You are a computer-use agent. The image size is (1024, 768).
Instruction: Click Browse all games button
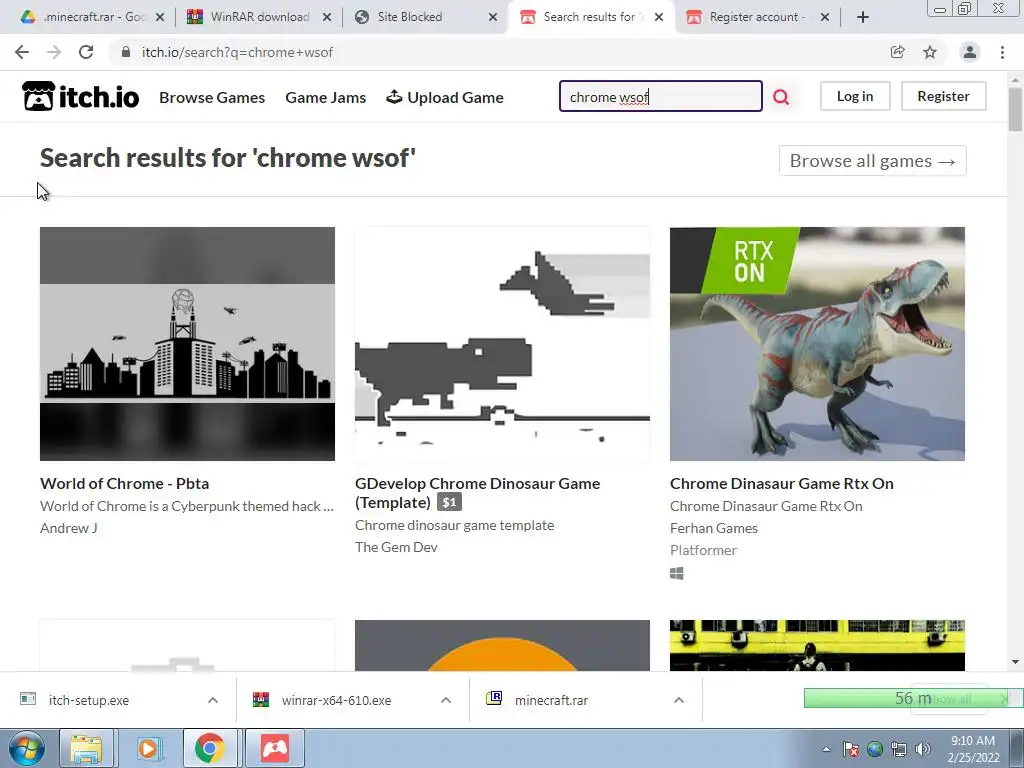coord(872,161)
